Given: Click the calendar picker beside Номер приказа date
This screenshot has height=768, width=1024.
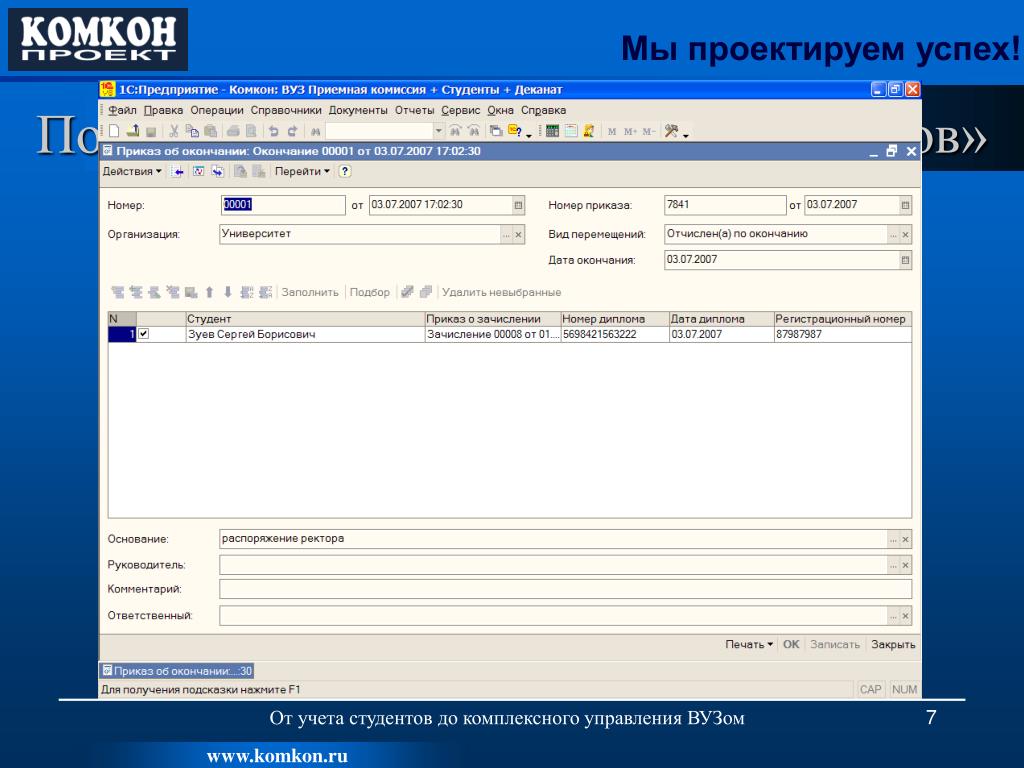Looking at the screenshot, I should [905, 205].
